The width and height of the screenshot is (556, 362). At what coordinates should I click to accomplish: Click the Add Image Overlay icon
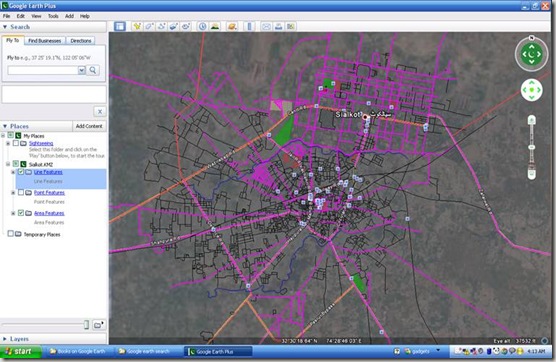coord(173,27)
